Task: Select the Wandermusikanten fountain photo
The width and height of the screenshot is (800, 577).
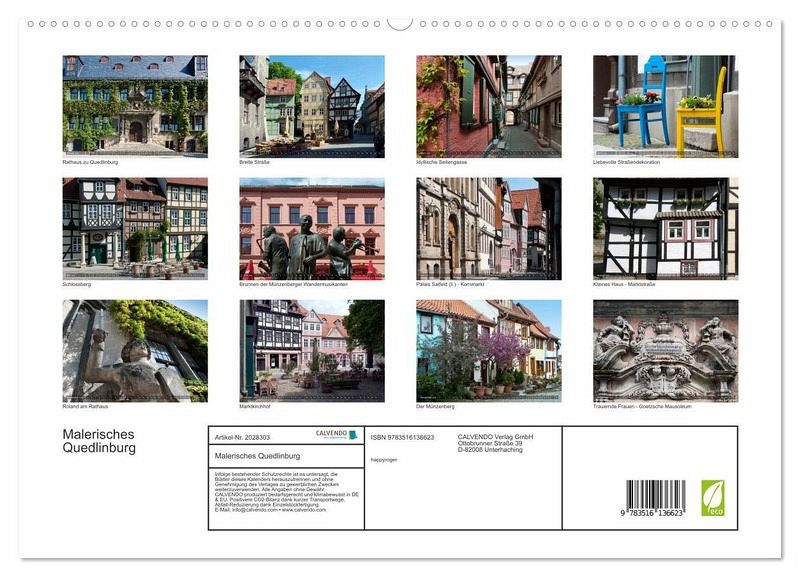Action: click(311, 228)
